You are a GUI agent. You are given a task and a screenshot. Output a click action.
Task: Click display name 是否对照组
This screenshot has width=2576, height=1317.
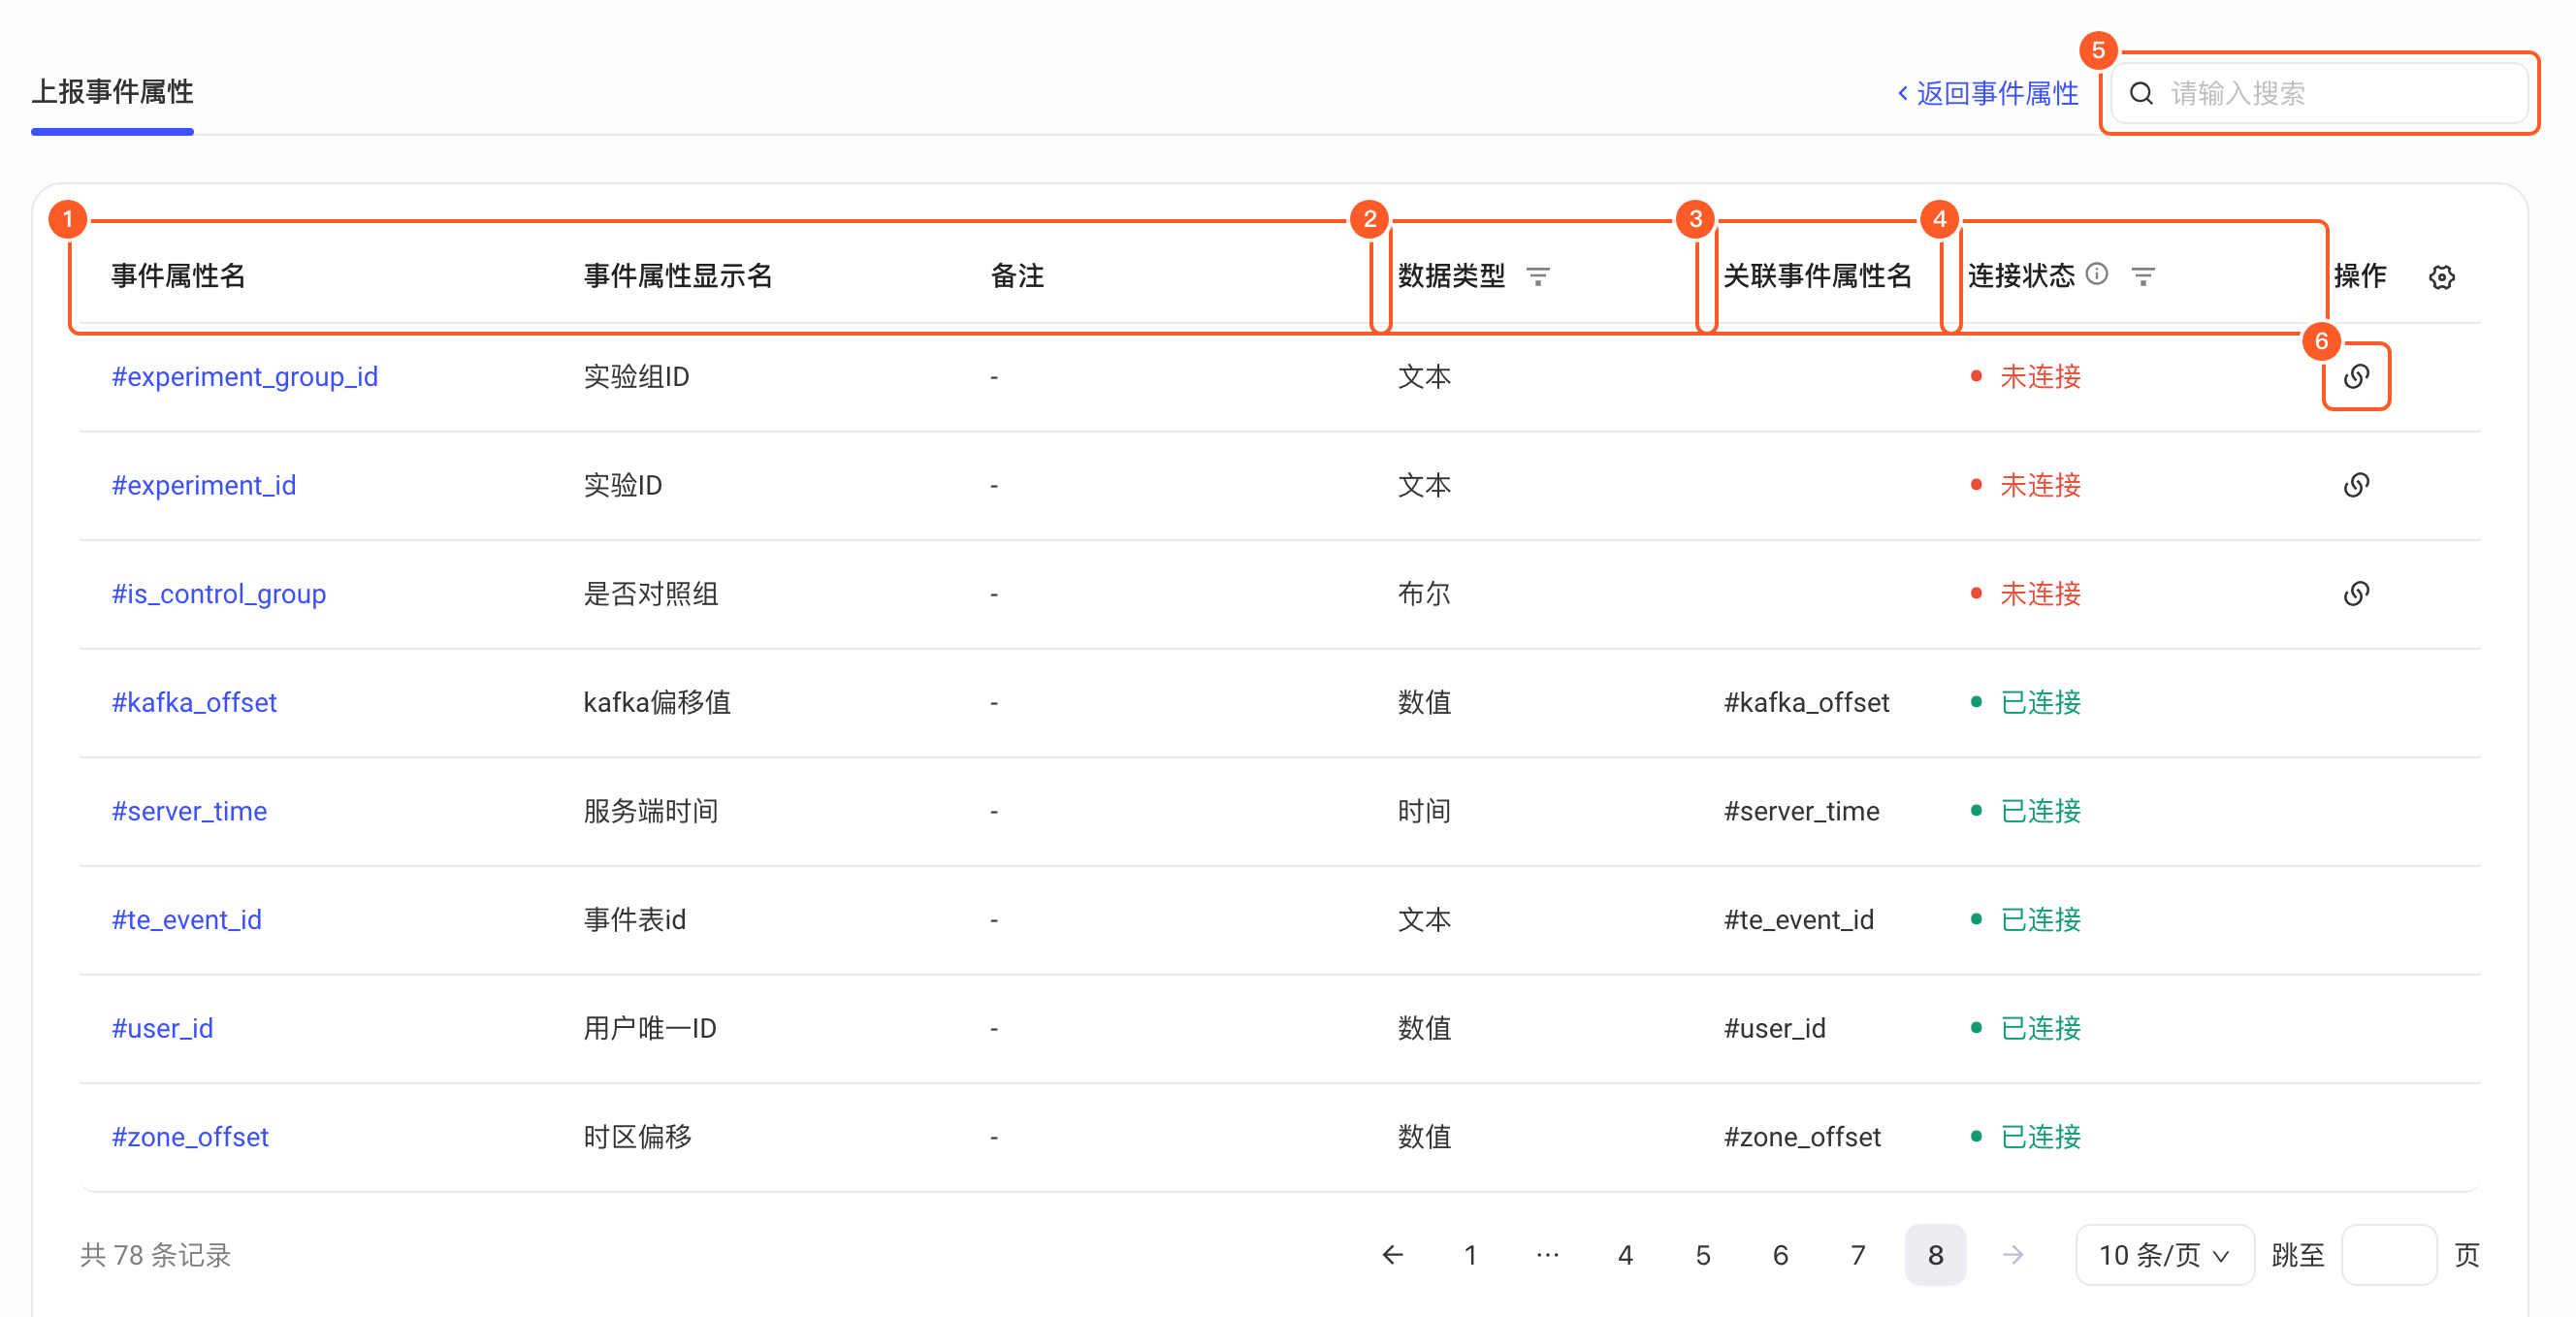[x=650, y=594]
